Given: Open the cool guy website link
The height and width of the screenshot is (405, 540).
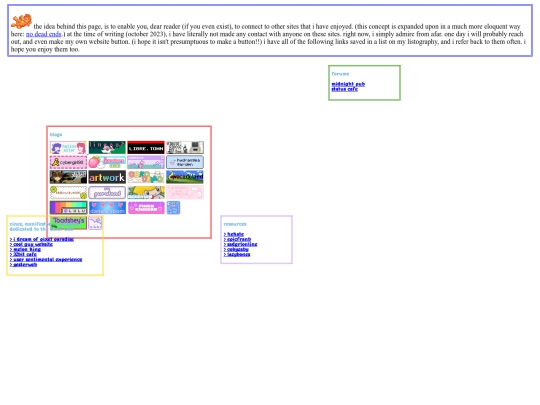Looking at the screenshot, I should [31, 244].
